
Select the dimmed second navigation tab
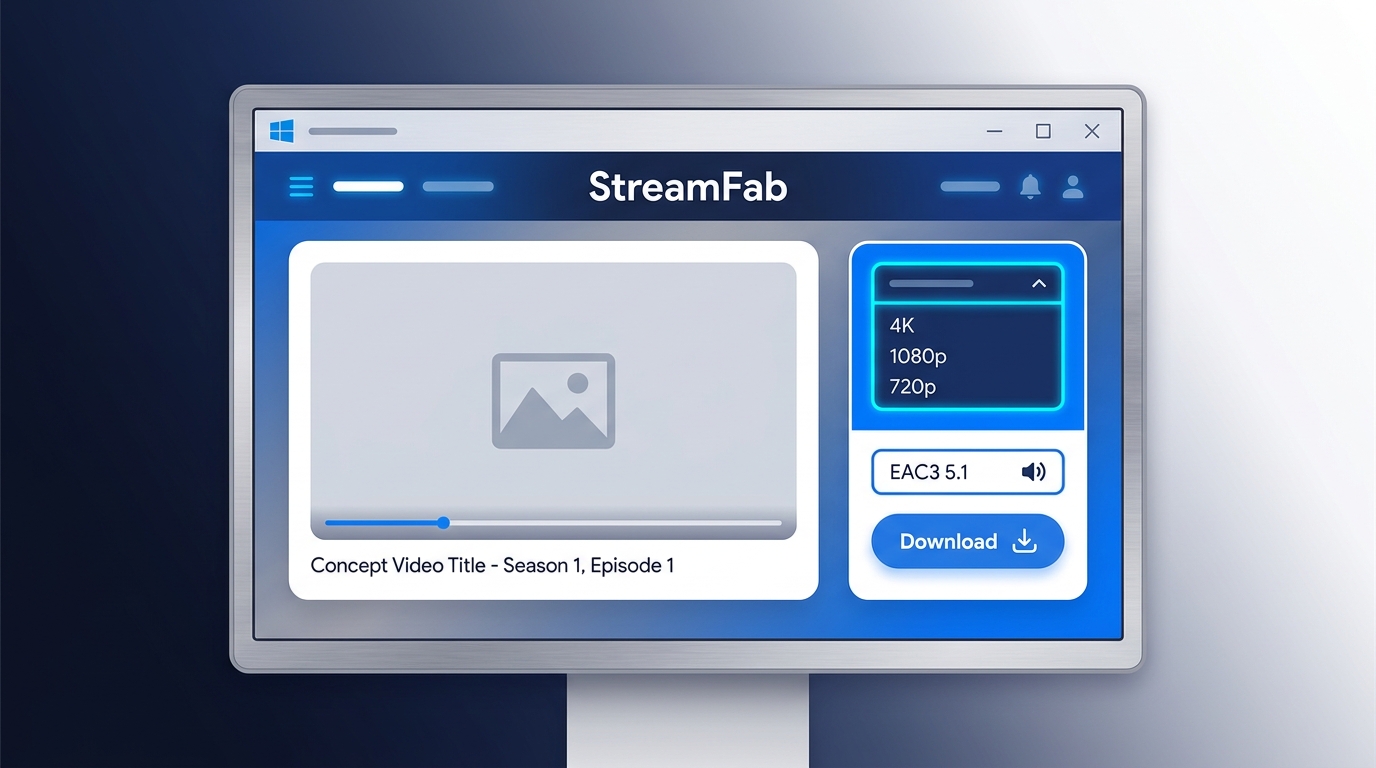pos(458,186)
